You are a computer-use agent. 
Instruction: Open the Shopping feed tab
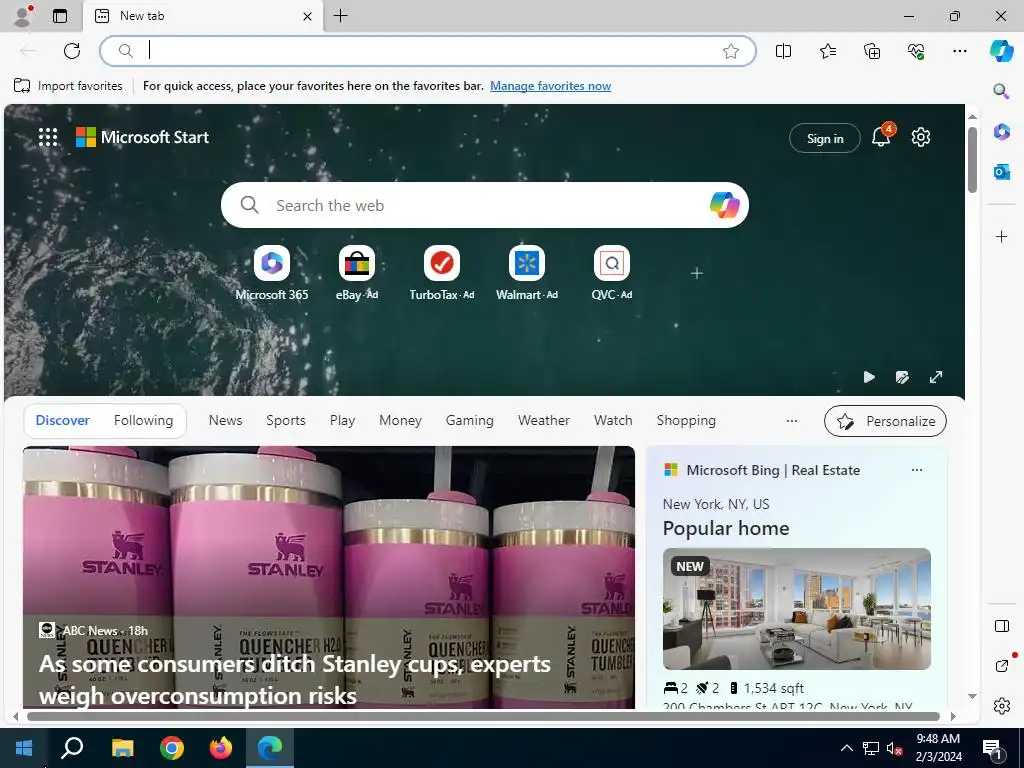tap(686, 421)
